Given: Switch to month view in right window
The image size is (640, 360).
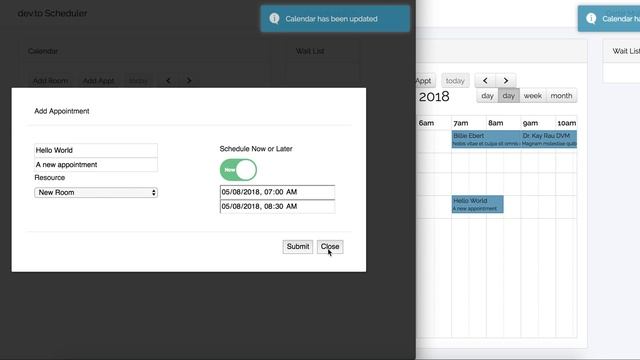Looking at the screenshot, I should [x=561, y=96].
